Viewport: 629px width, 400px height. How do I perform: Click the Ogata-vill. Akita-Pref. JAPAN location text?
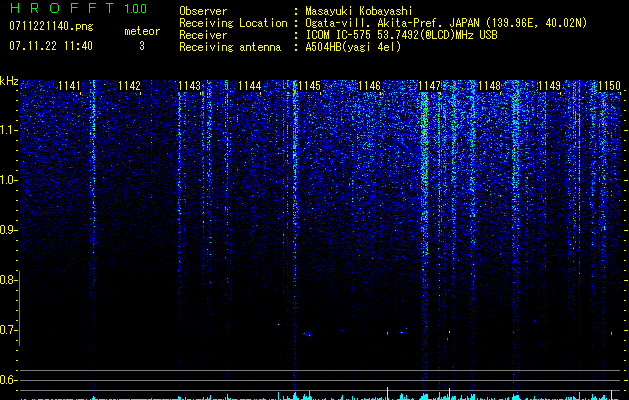point(446,23)
